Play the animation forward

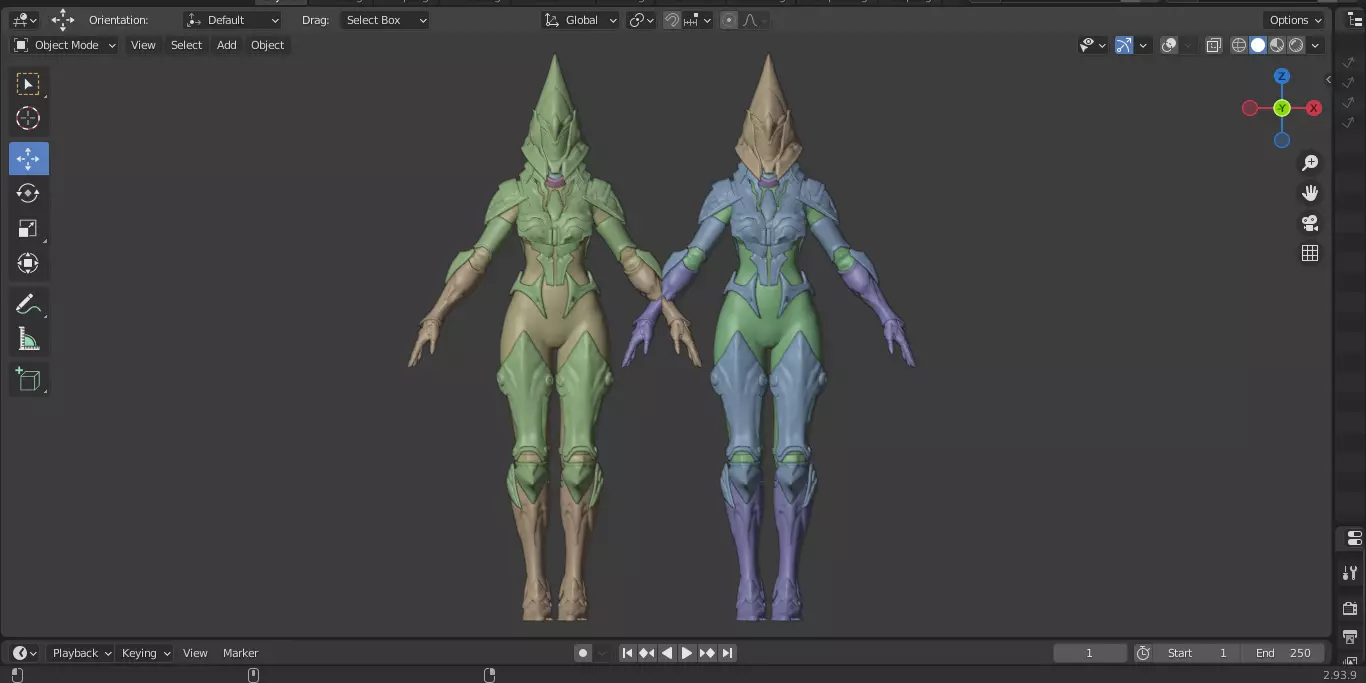point(687,653)
